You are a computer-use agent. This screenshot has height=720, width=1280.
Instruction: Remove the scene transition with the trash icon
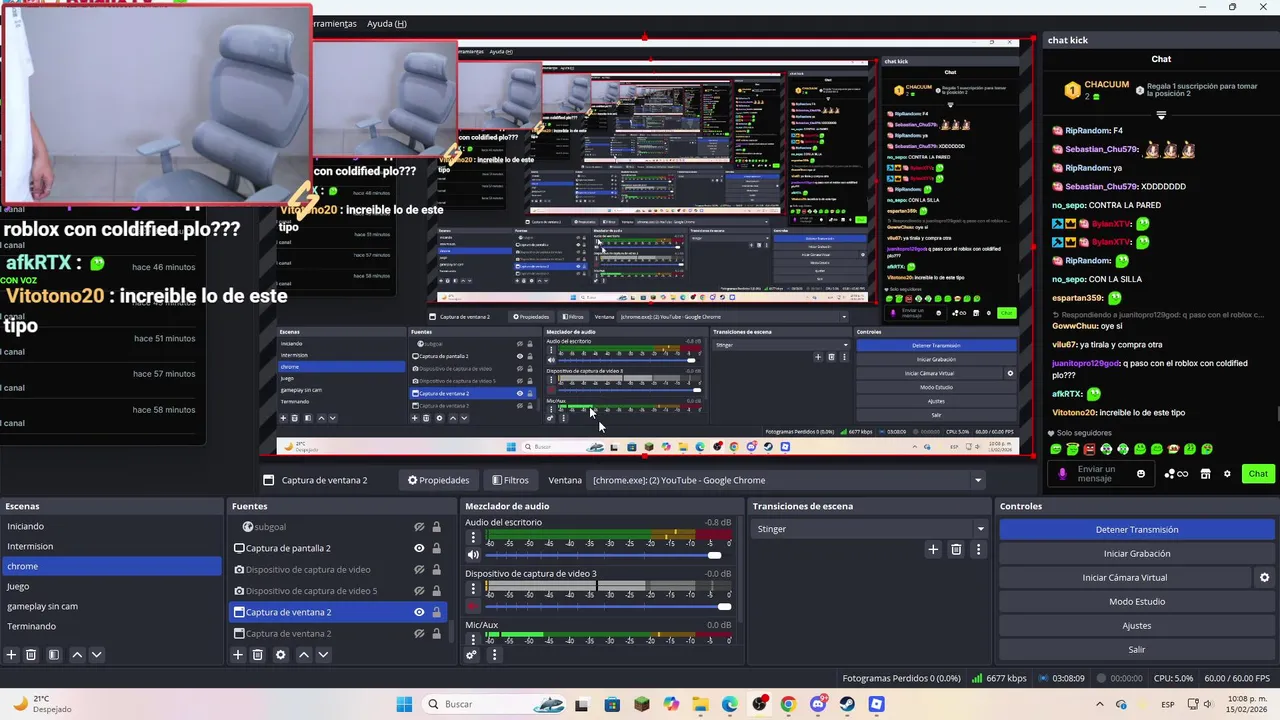(x=956, y=549)
